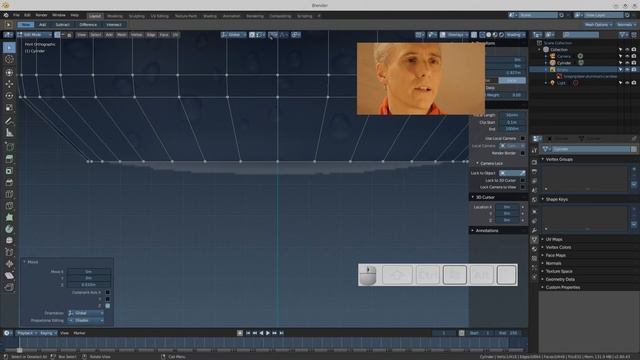This screenshot has height=360, width=640.
Task: Select the Annotate pencil tool
Action: (x=9, y=121)
